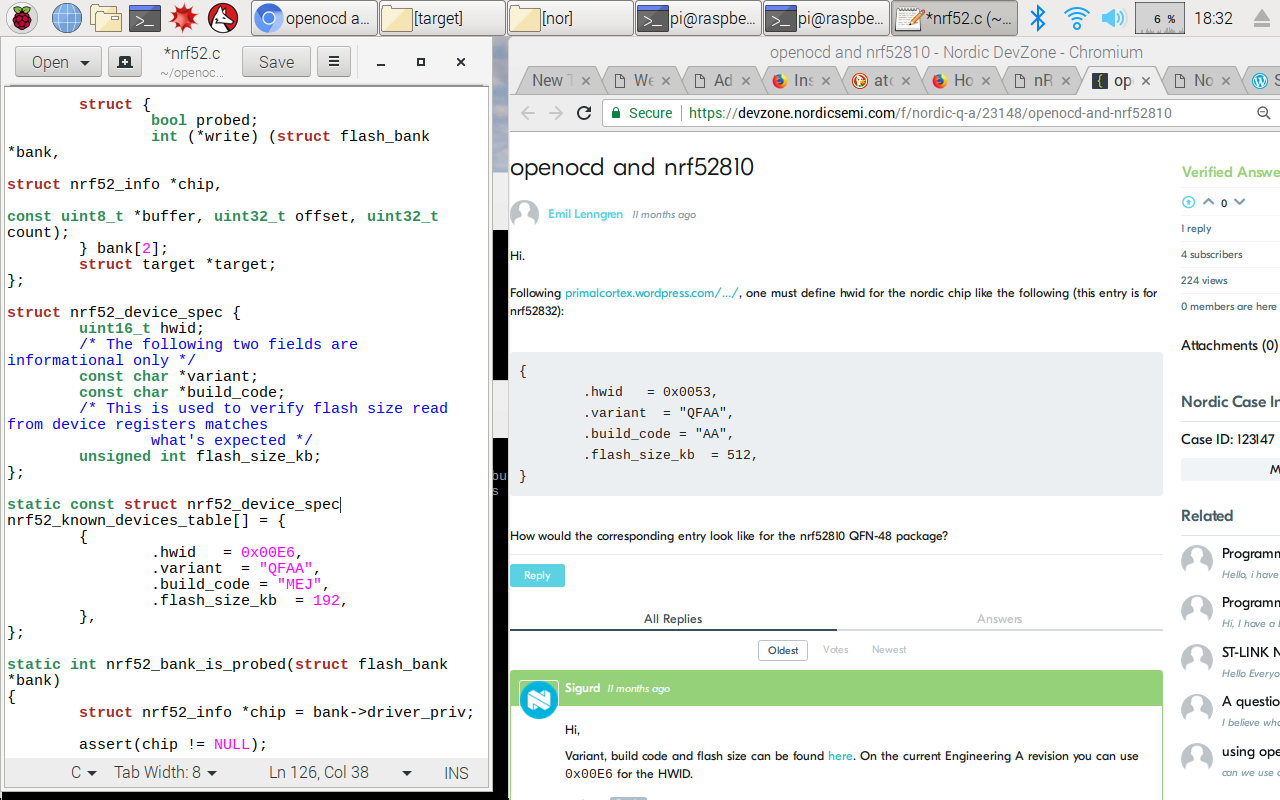Open the Tab Width: 8 dropdown
The height and width of the screenshot is (800, 1280).
click(166, 773)
